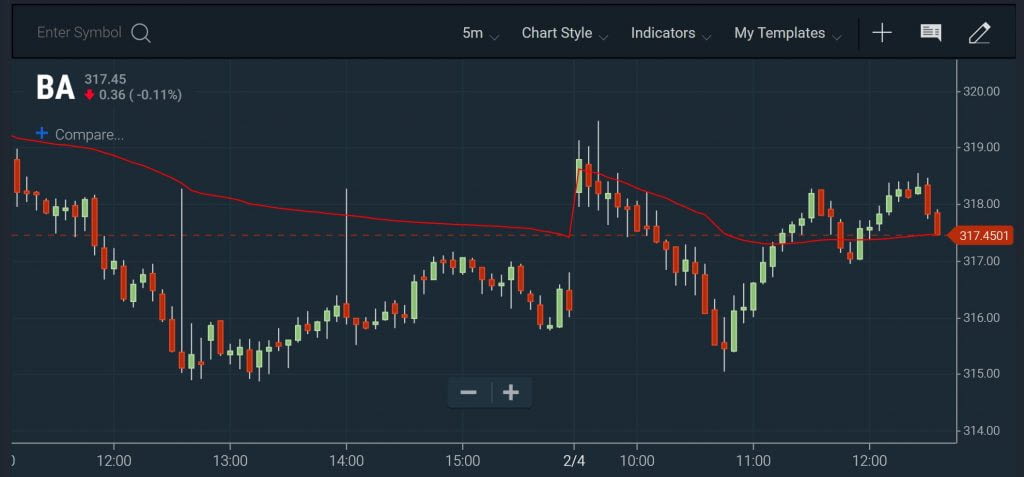Screen dimensions: 1024x477
Task: Expand the Indicators dropdown
Action: click(671, 33)
